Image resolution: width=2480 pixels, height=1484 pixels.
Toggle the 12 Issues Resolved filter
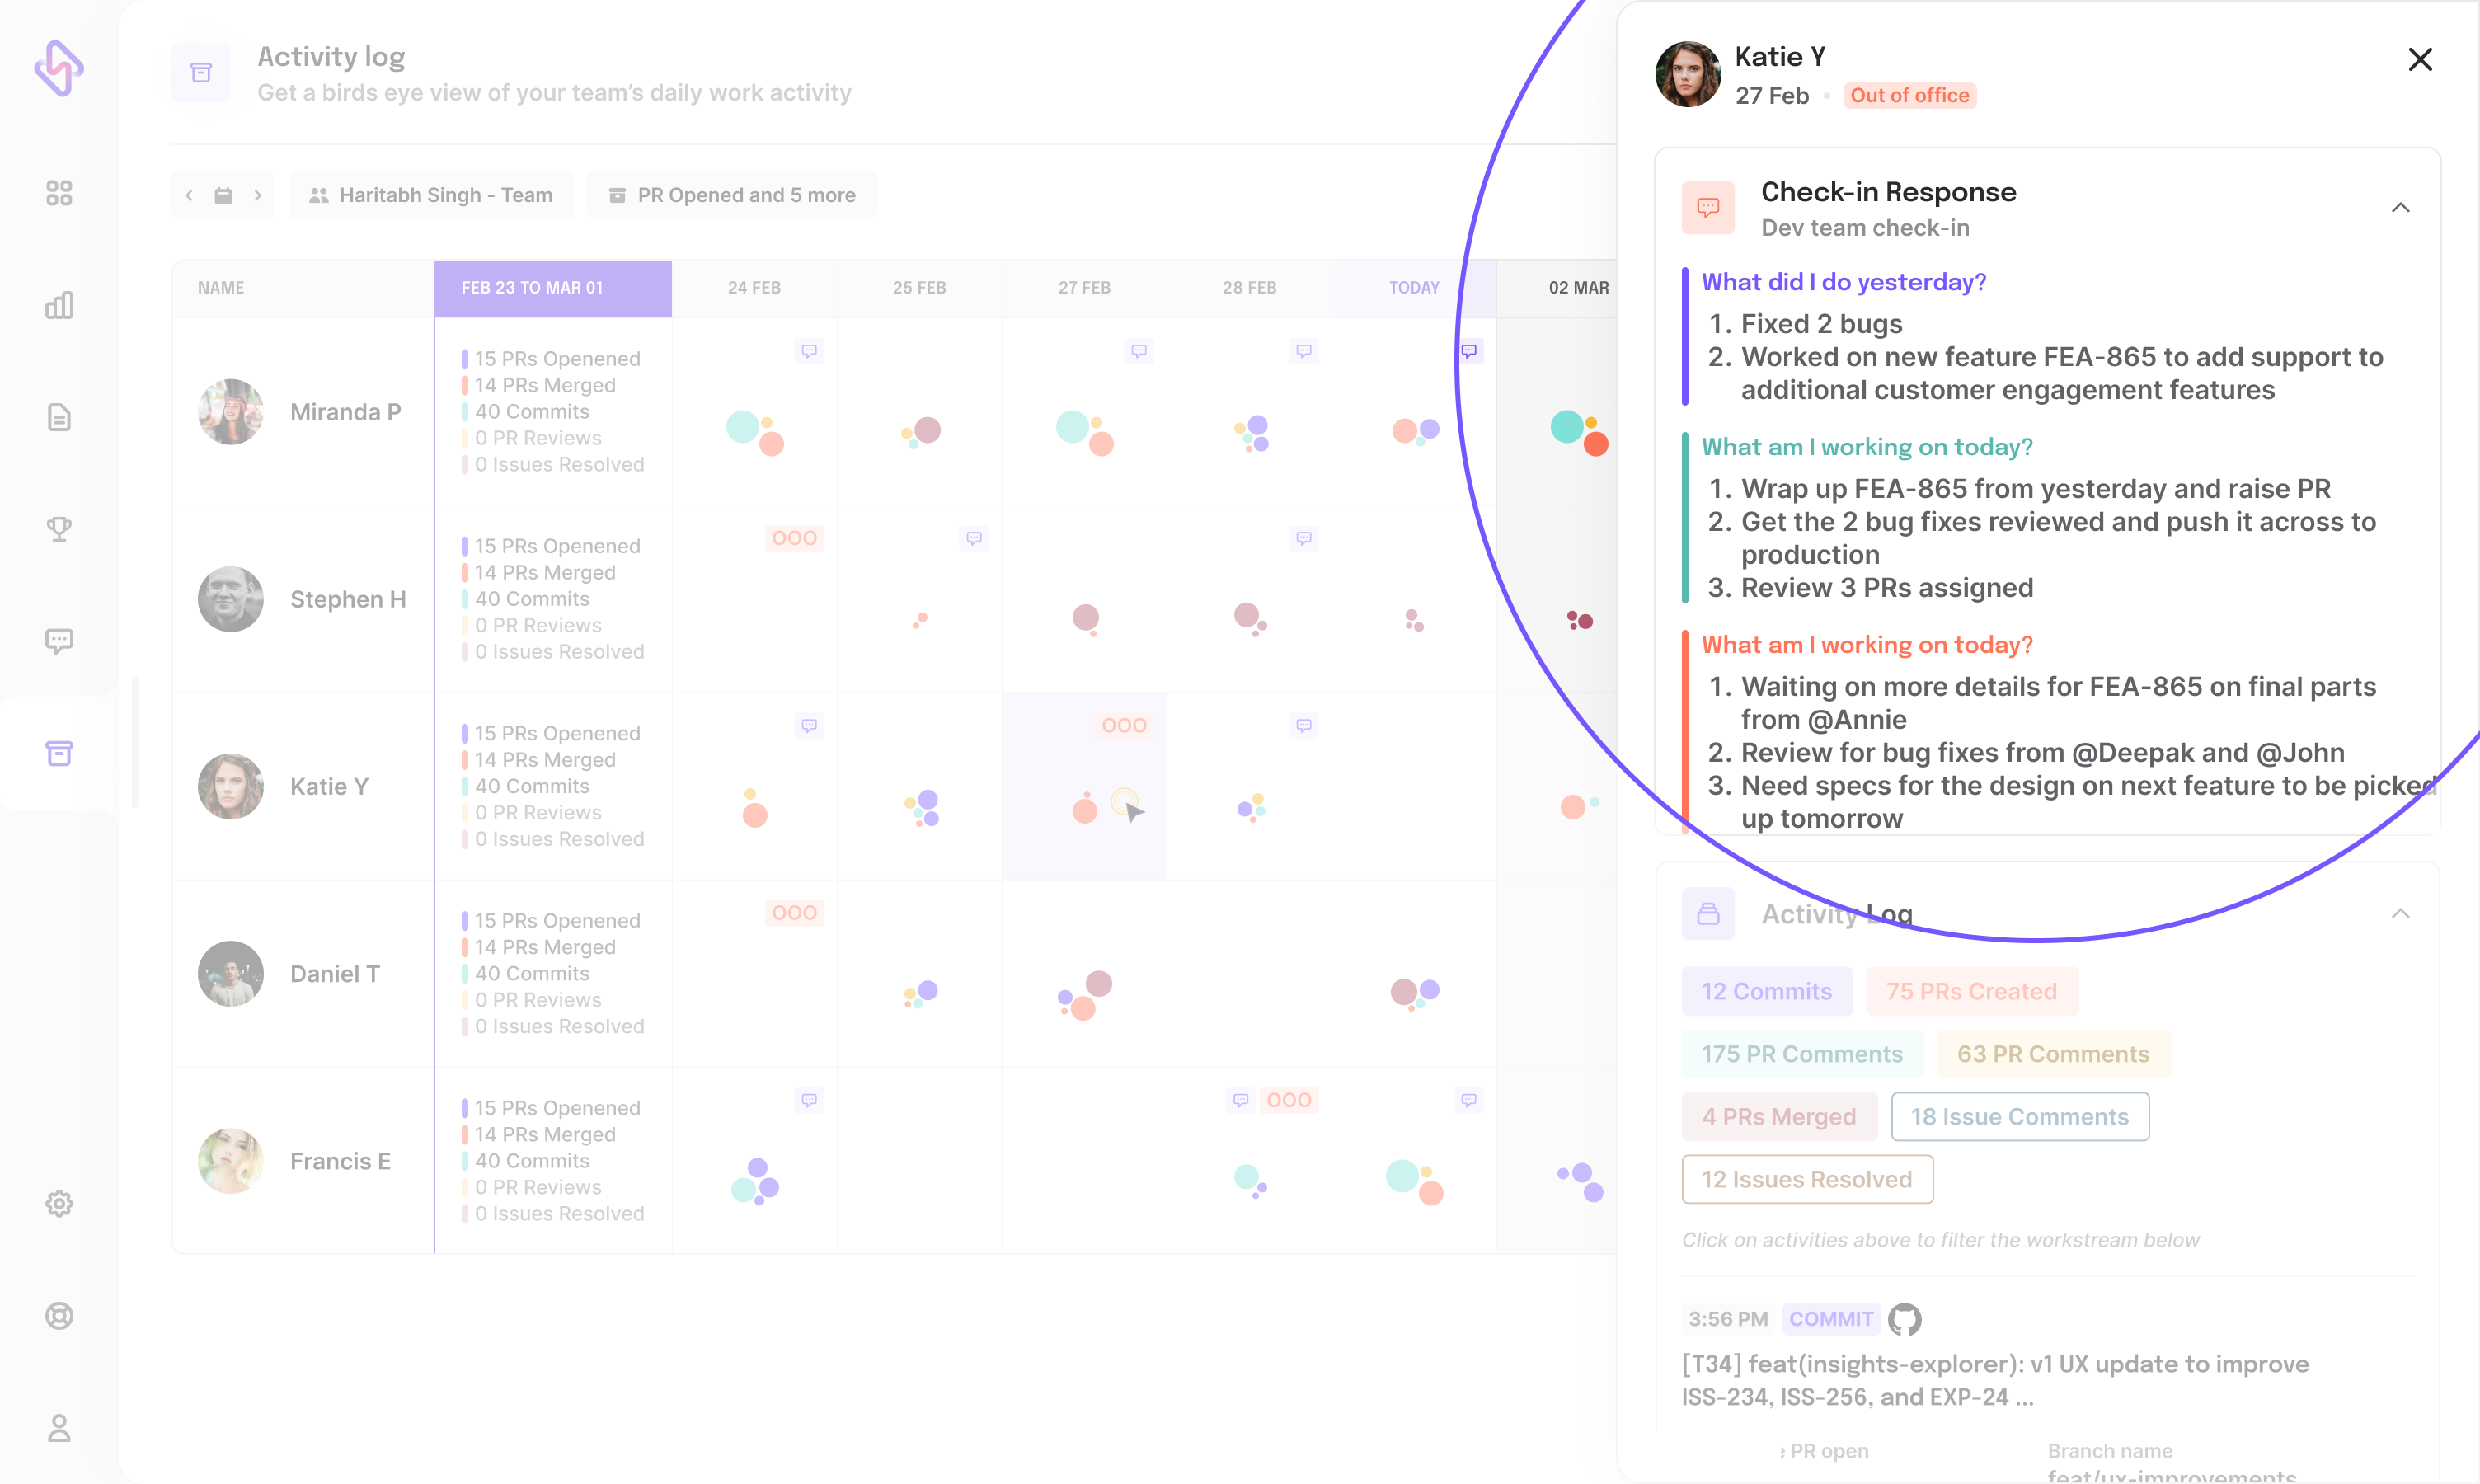pyautogui.click(x=1806, y=1179)
